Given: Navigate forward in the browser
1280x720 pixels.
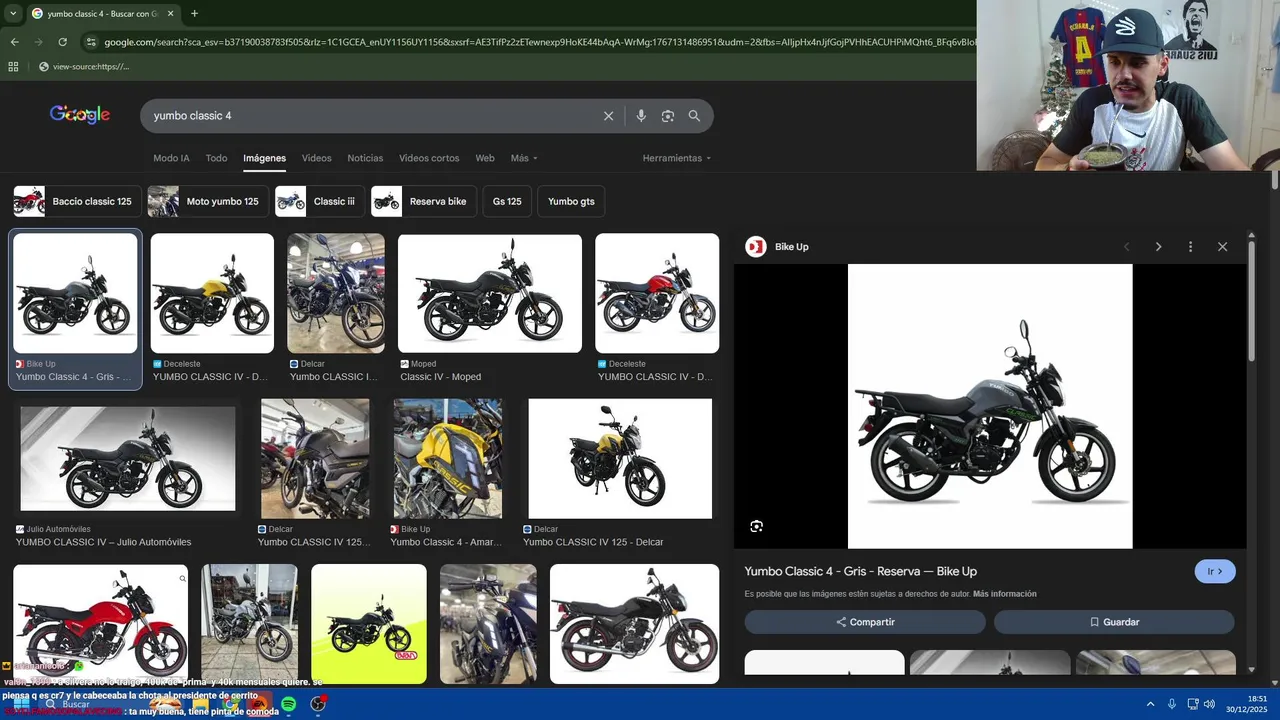Looking at the screenshot, I should (x=38, y=42).
